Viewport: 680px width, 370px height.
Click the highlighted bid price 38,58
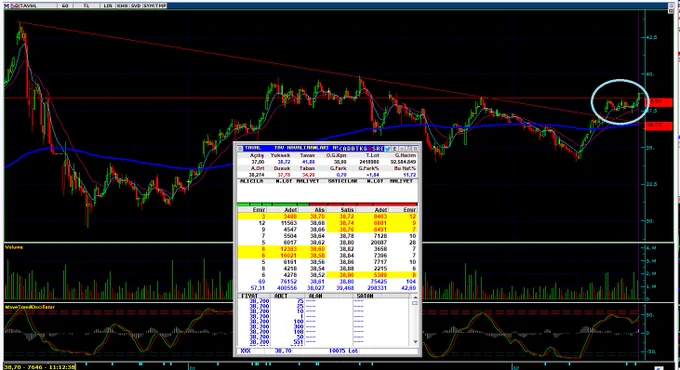tap(318, 255)
